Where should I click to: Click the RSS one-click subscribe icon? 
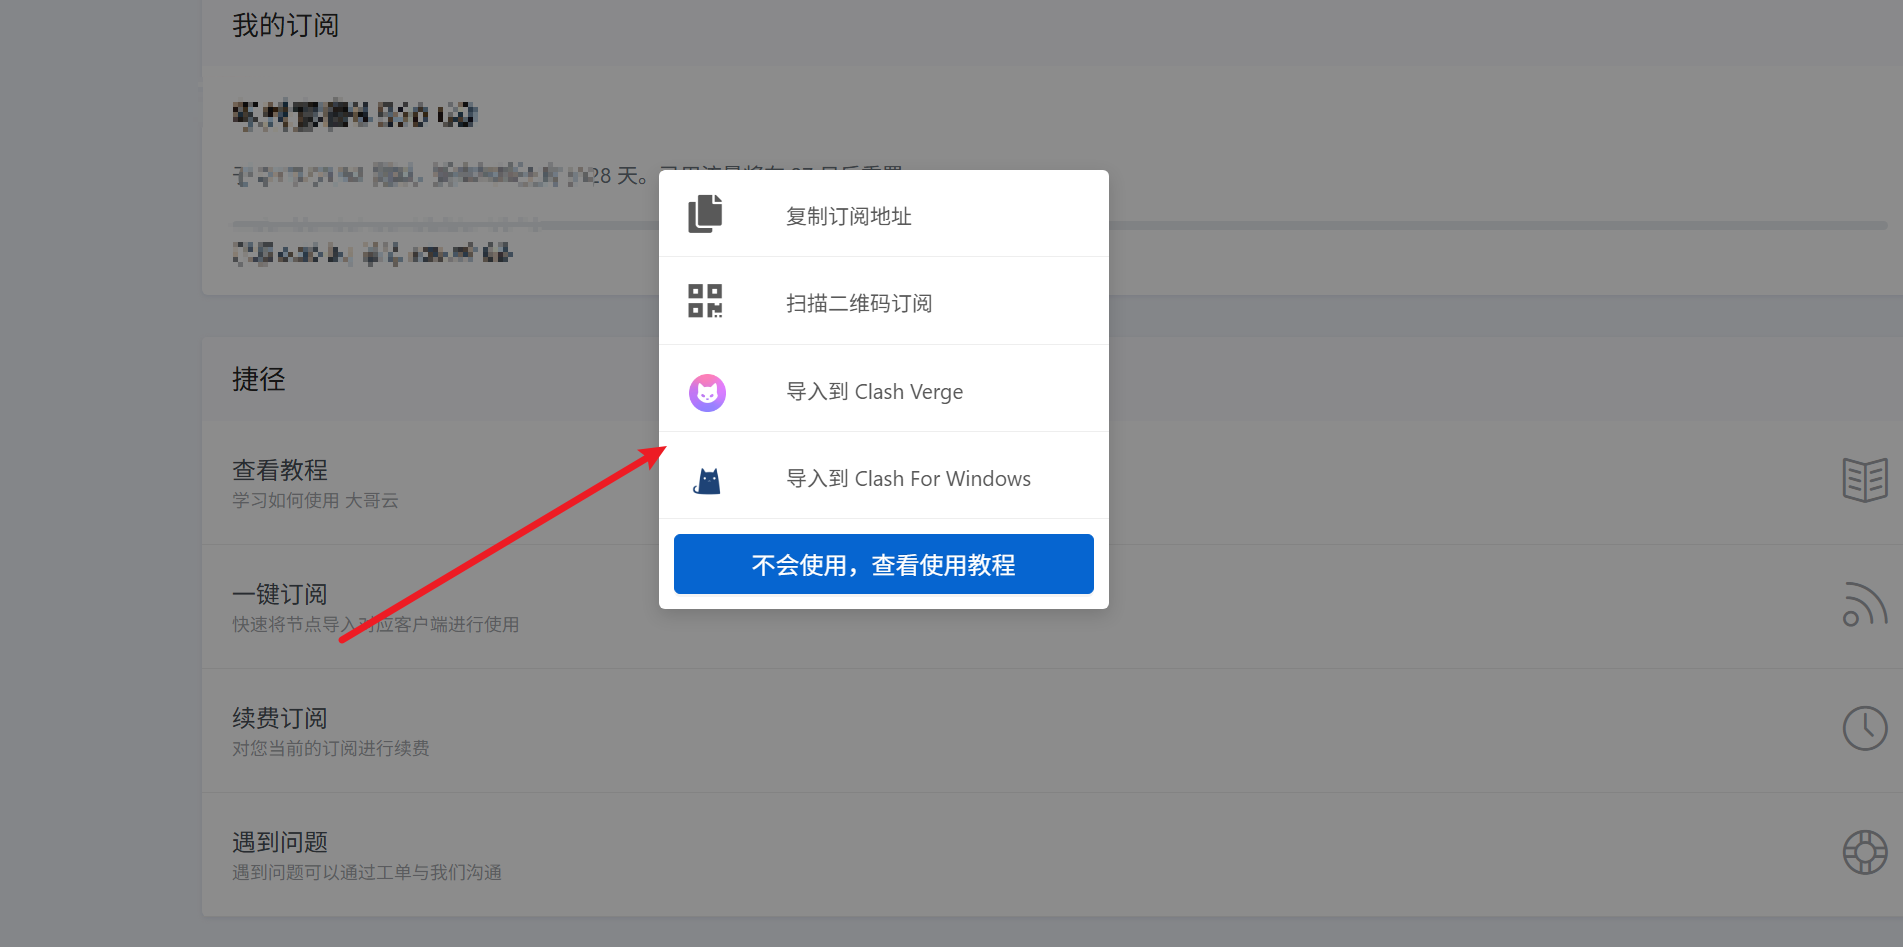(1865, 604)
